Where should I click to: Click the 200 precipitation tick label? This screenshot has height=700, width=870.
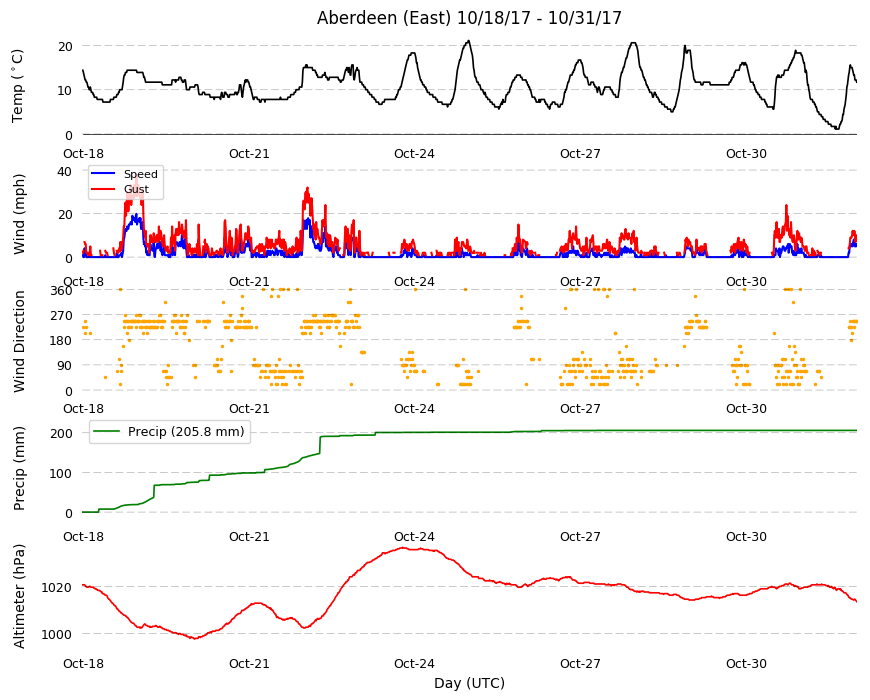click(62, 433)
